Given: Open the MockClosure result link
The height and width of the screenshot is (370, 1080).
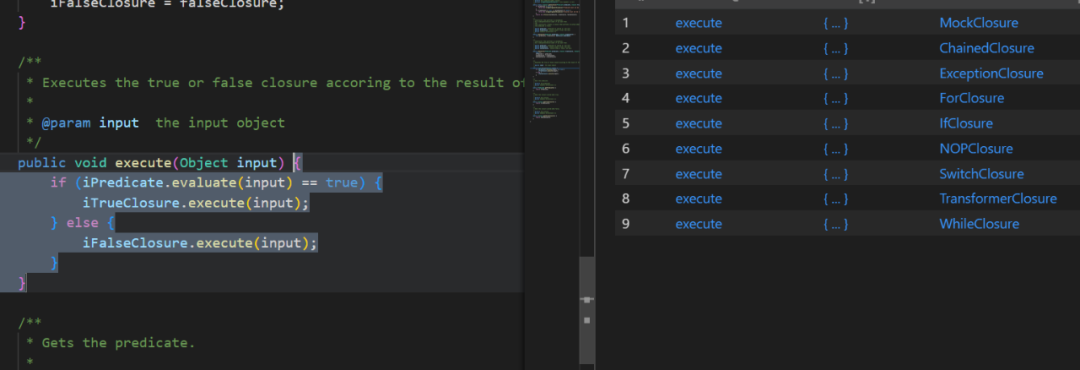Looking at the screenshot, I should click(978, 23).
